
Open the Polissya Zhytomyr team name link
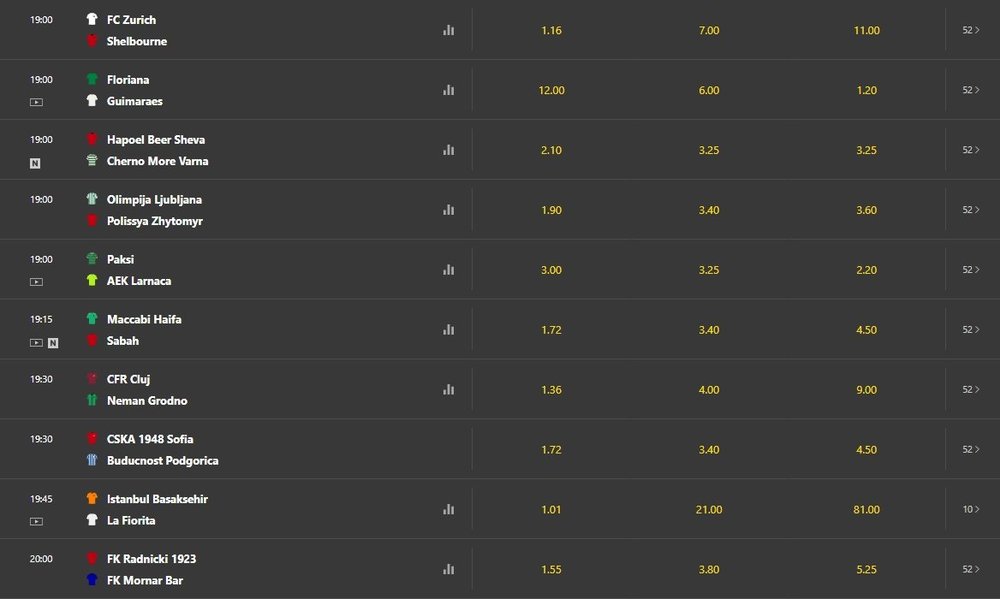[155, 221]
